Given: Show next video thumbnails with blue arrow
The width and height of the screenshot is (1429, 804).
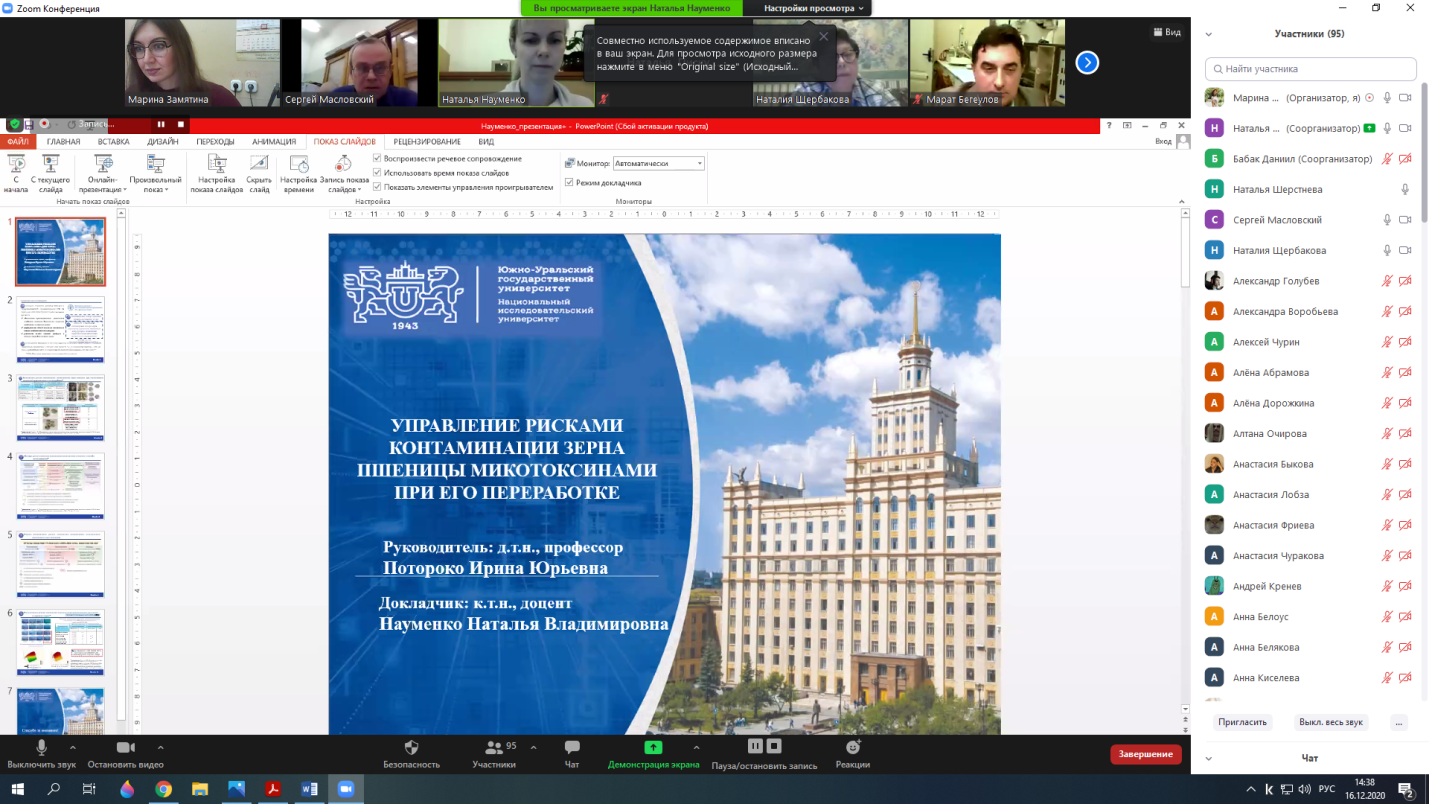Looking at the screenshot, I should tap(1087, 63).
